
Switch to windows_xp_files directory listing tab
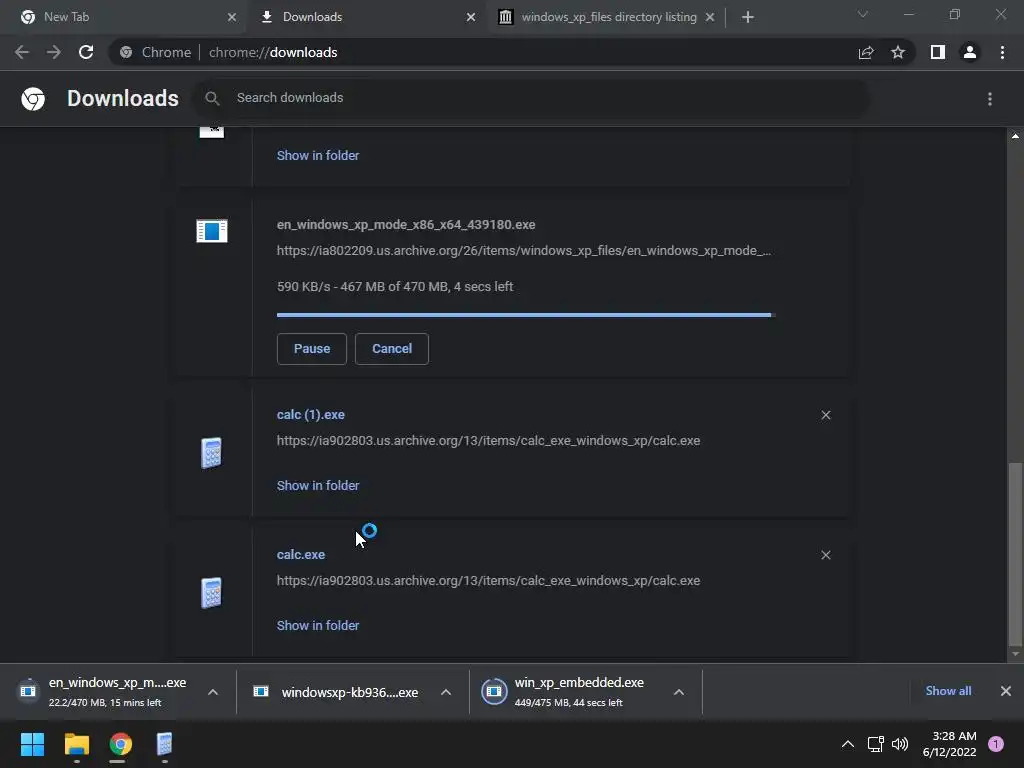coord(607,17)
